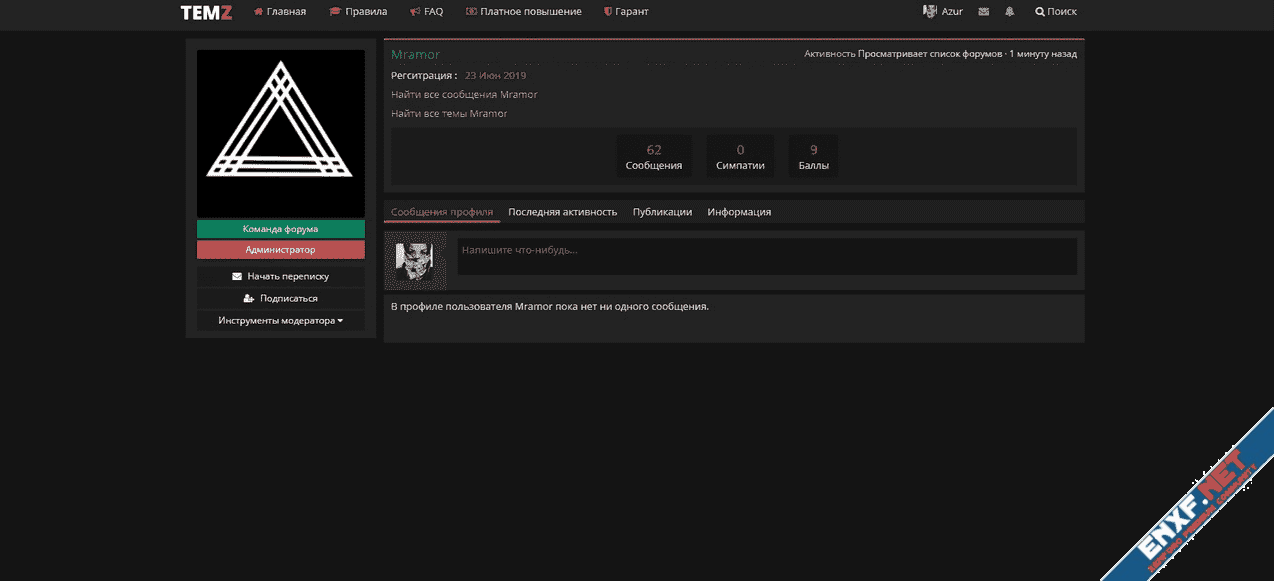Open the Правила rules page
The width and height of the screenshot is (1274, 581).
point(358,12)
